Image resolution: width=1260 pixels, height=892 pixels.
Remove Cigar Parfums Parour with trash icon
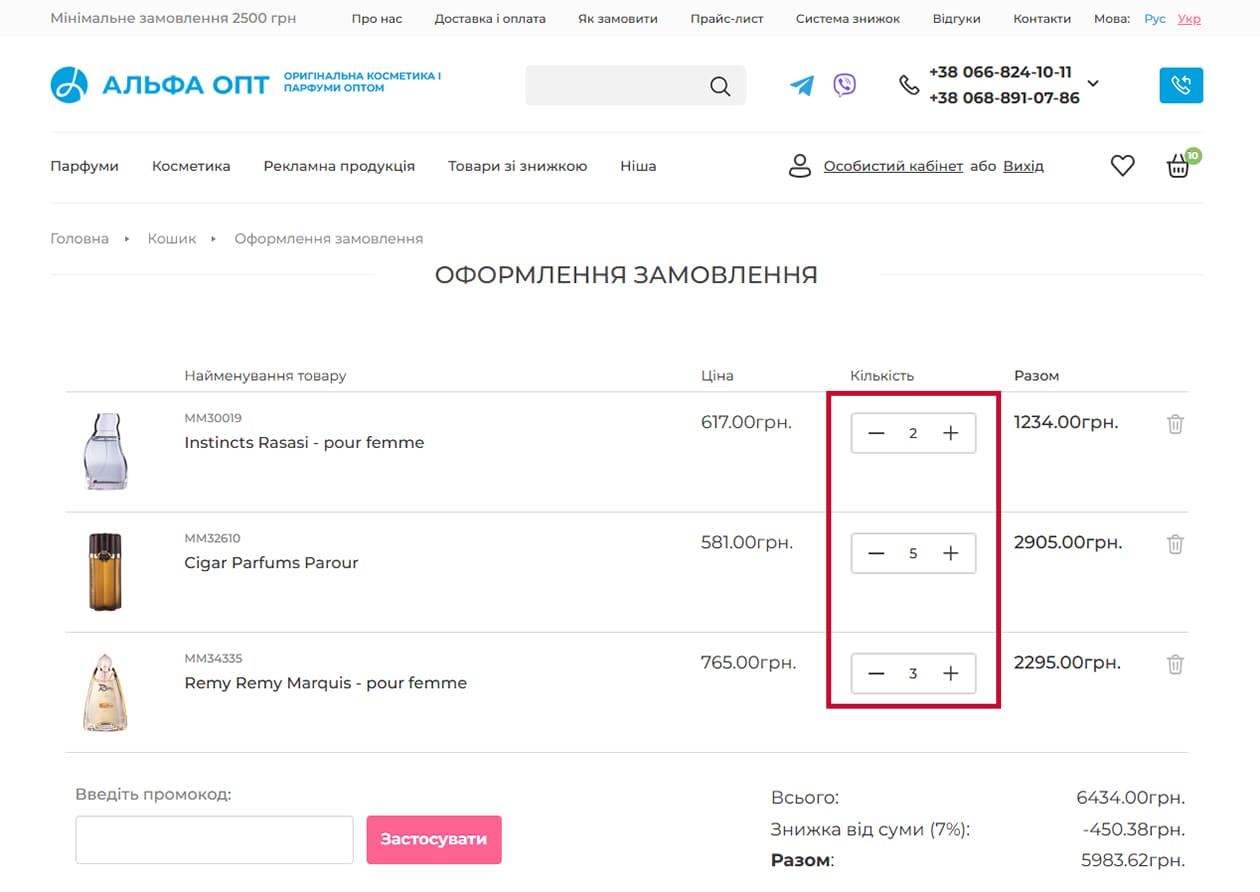click(x=1175, y=544)
